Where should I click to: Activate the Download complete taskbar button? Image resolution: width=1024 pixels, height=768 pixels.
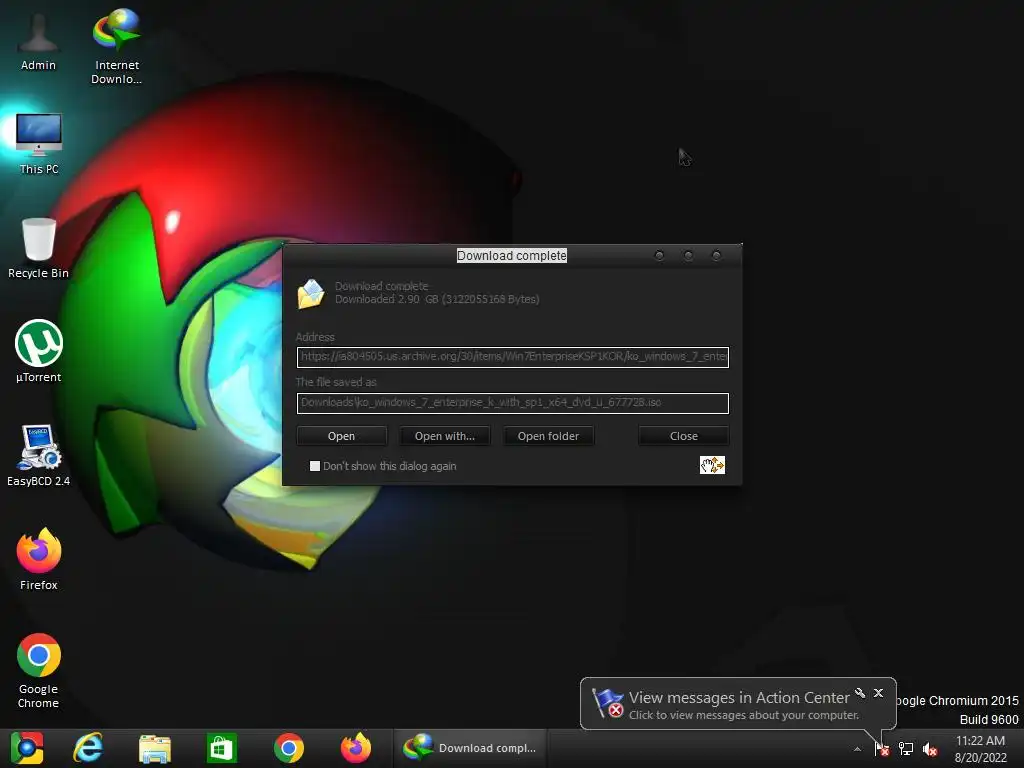click(x=470, y=748)
